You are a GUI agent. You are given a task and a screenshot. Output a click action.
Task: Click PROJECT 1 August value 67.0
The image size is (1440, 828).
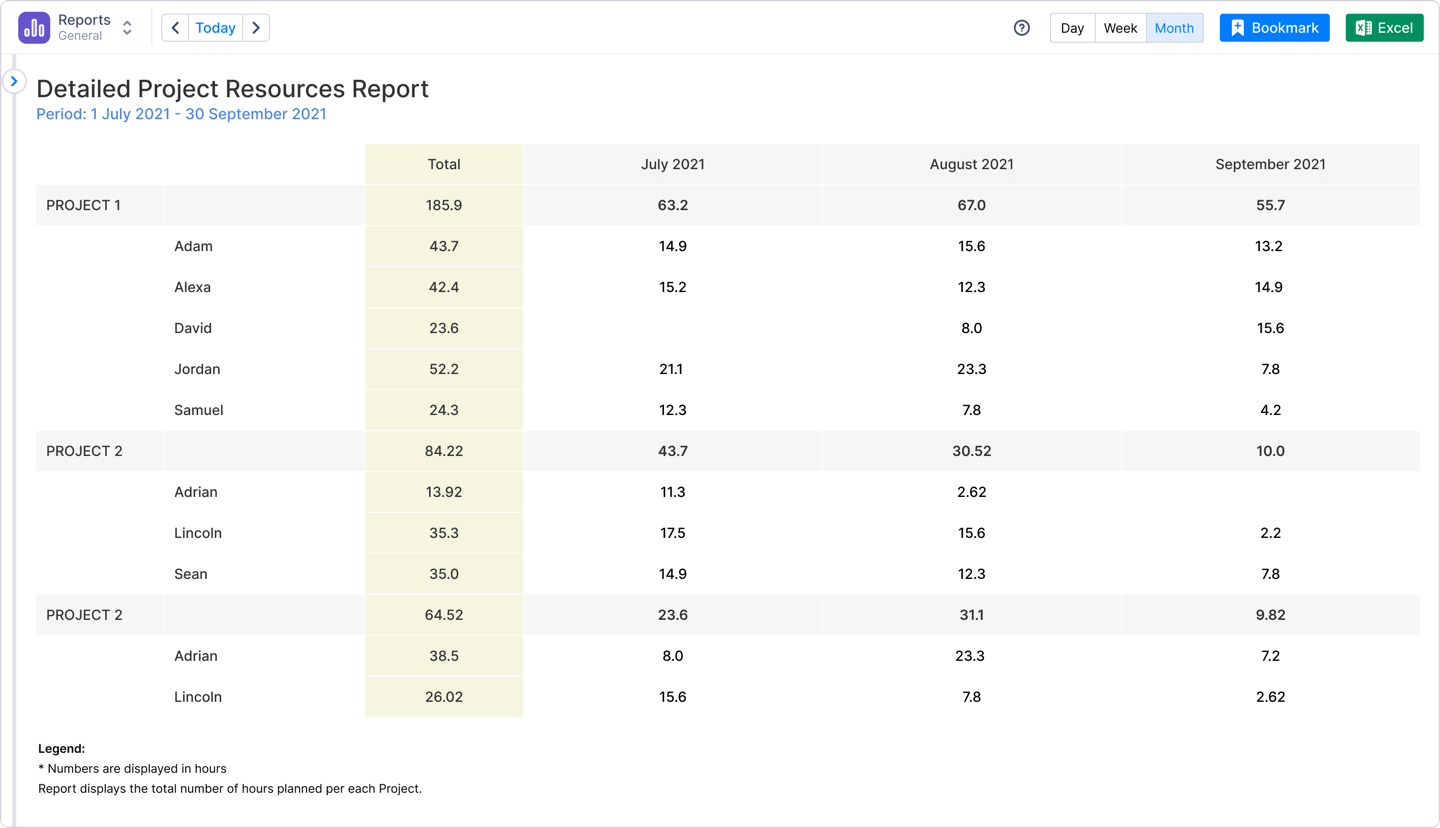click(972, 205)
